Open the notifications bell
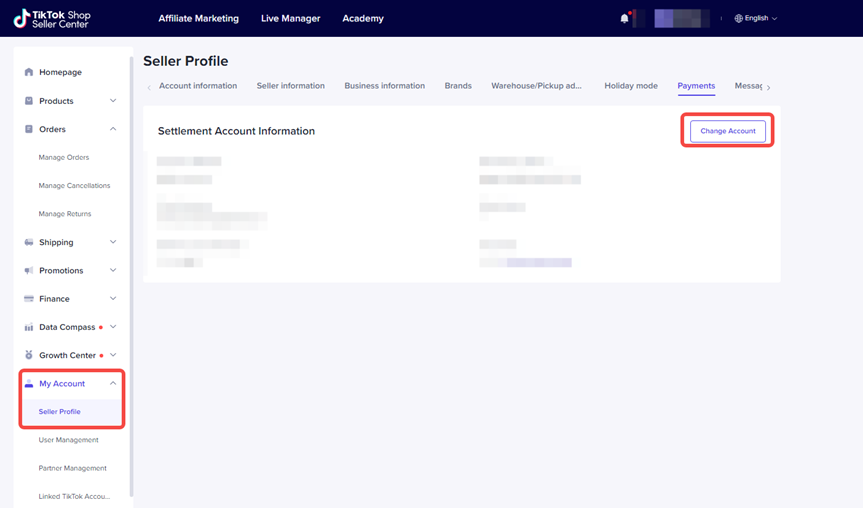The height and width of the screenshot is (508, 863). [x=624, y=18]
